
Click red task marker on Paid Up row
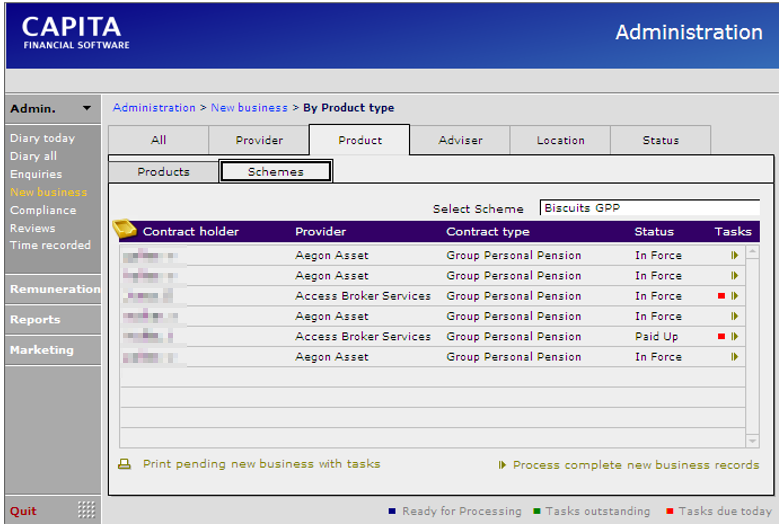(x=721, y=337)
